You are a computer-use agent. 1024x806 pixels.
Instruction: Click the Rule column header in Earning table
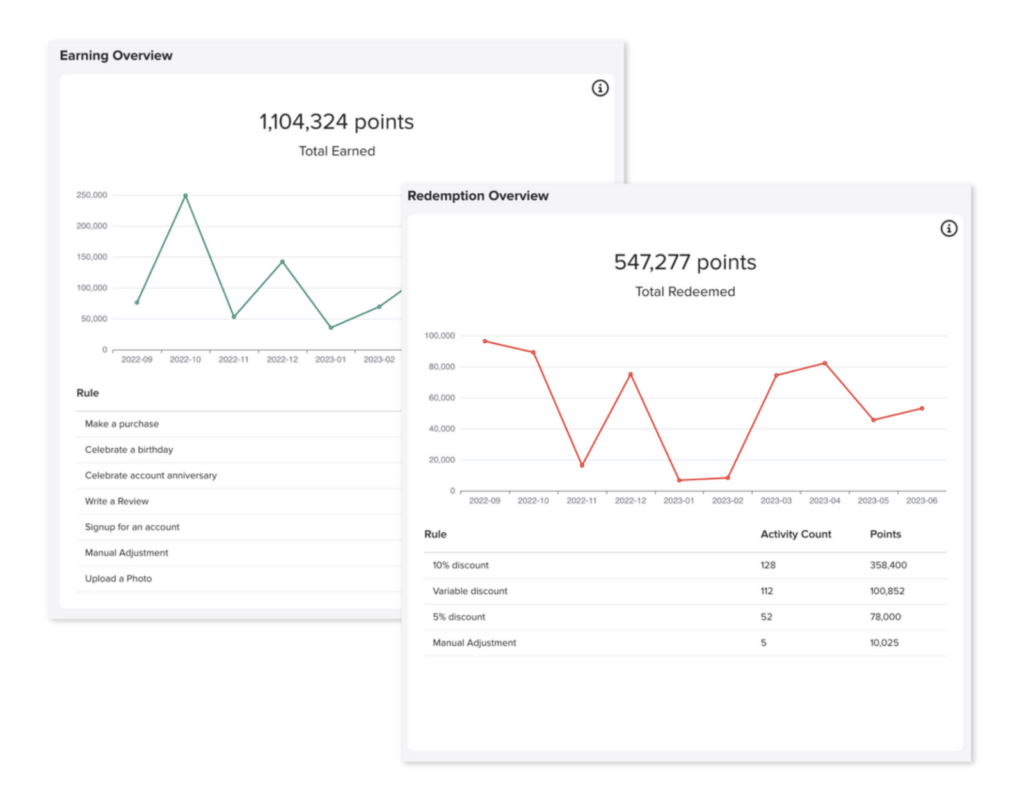tap(88, 393)
